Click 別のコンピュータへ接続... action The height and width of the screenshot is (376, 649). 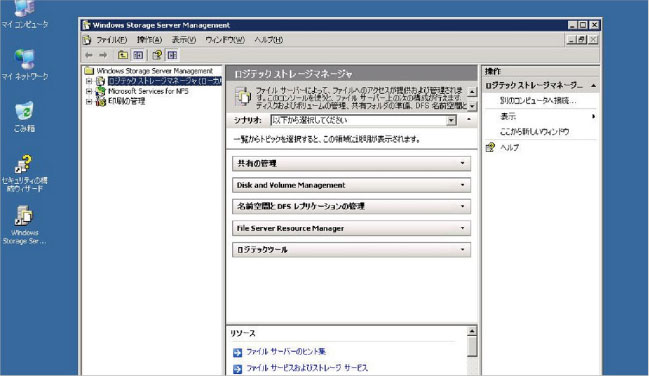click(538, 101)
